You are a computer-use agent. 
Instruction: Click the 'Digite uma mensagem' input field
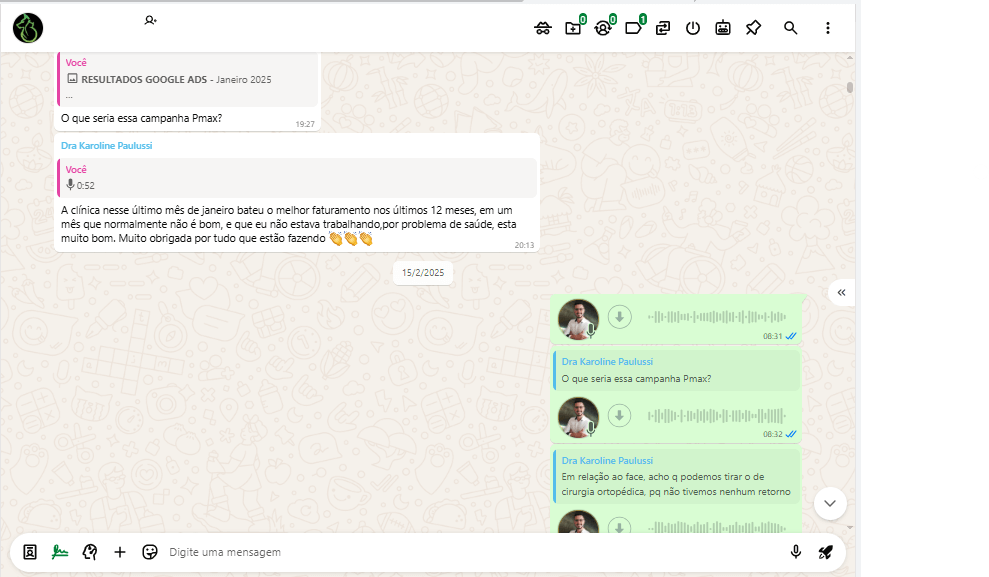(x=470, y=552)
